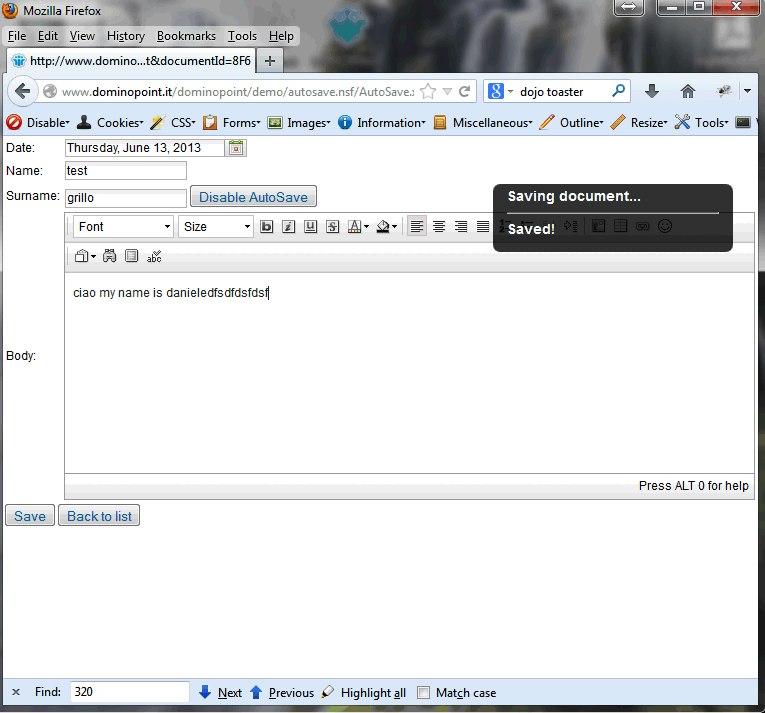765x713 pixels.
Task: Toggle bold formatting in editor toolbar
Action: pyautogui.click(x=266, y=226)
